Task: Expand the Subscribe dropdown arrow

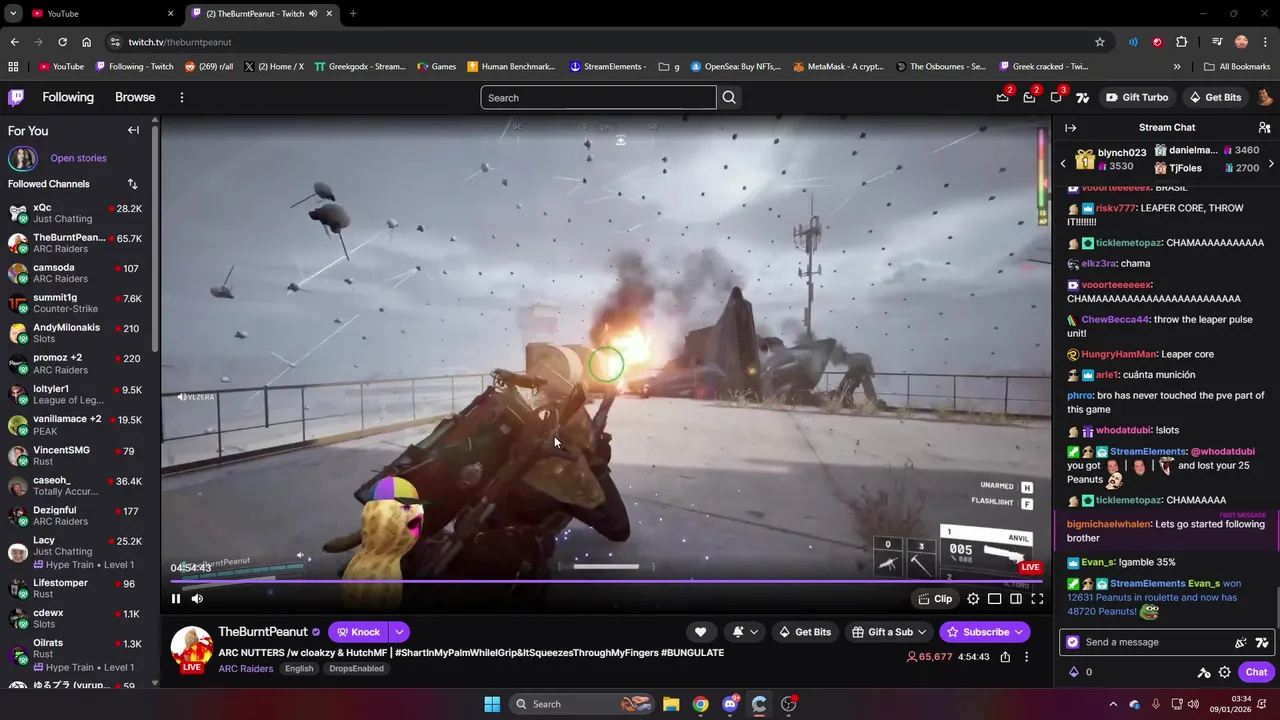Action: click(1018, 632)
